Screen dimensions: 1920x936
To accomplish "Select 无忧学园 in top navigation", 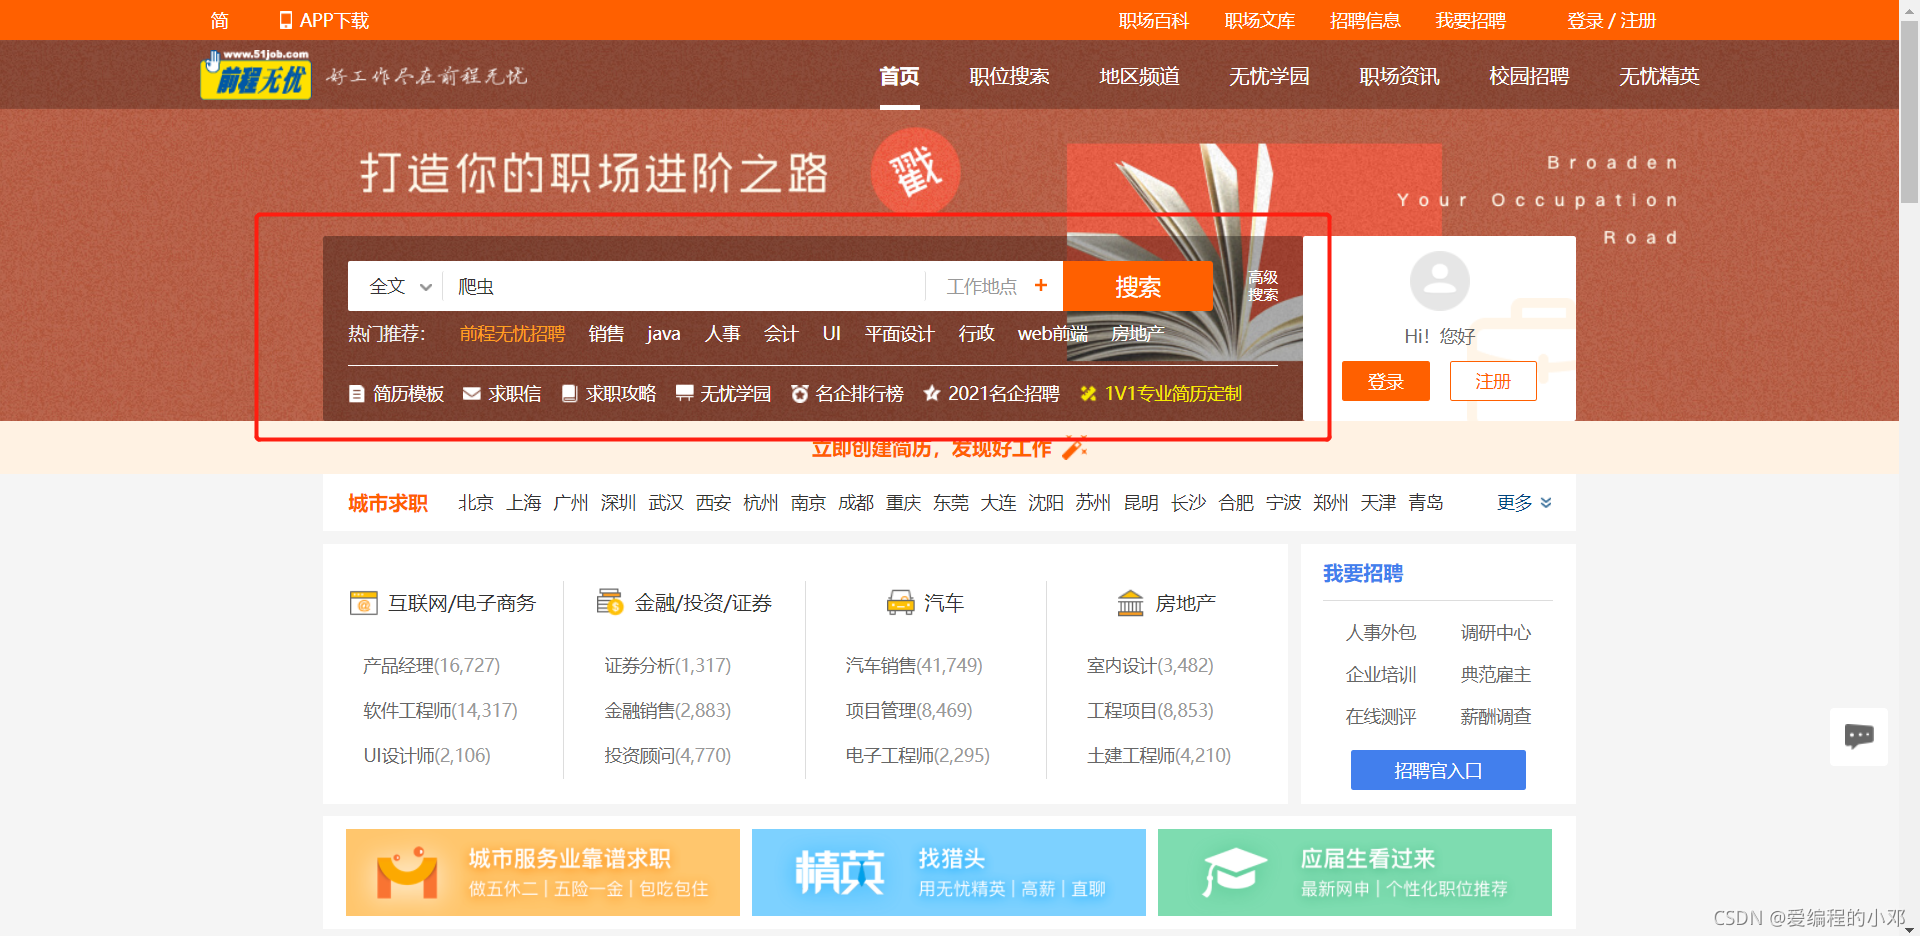I will (1269, 76).
